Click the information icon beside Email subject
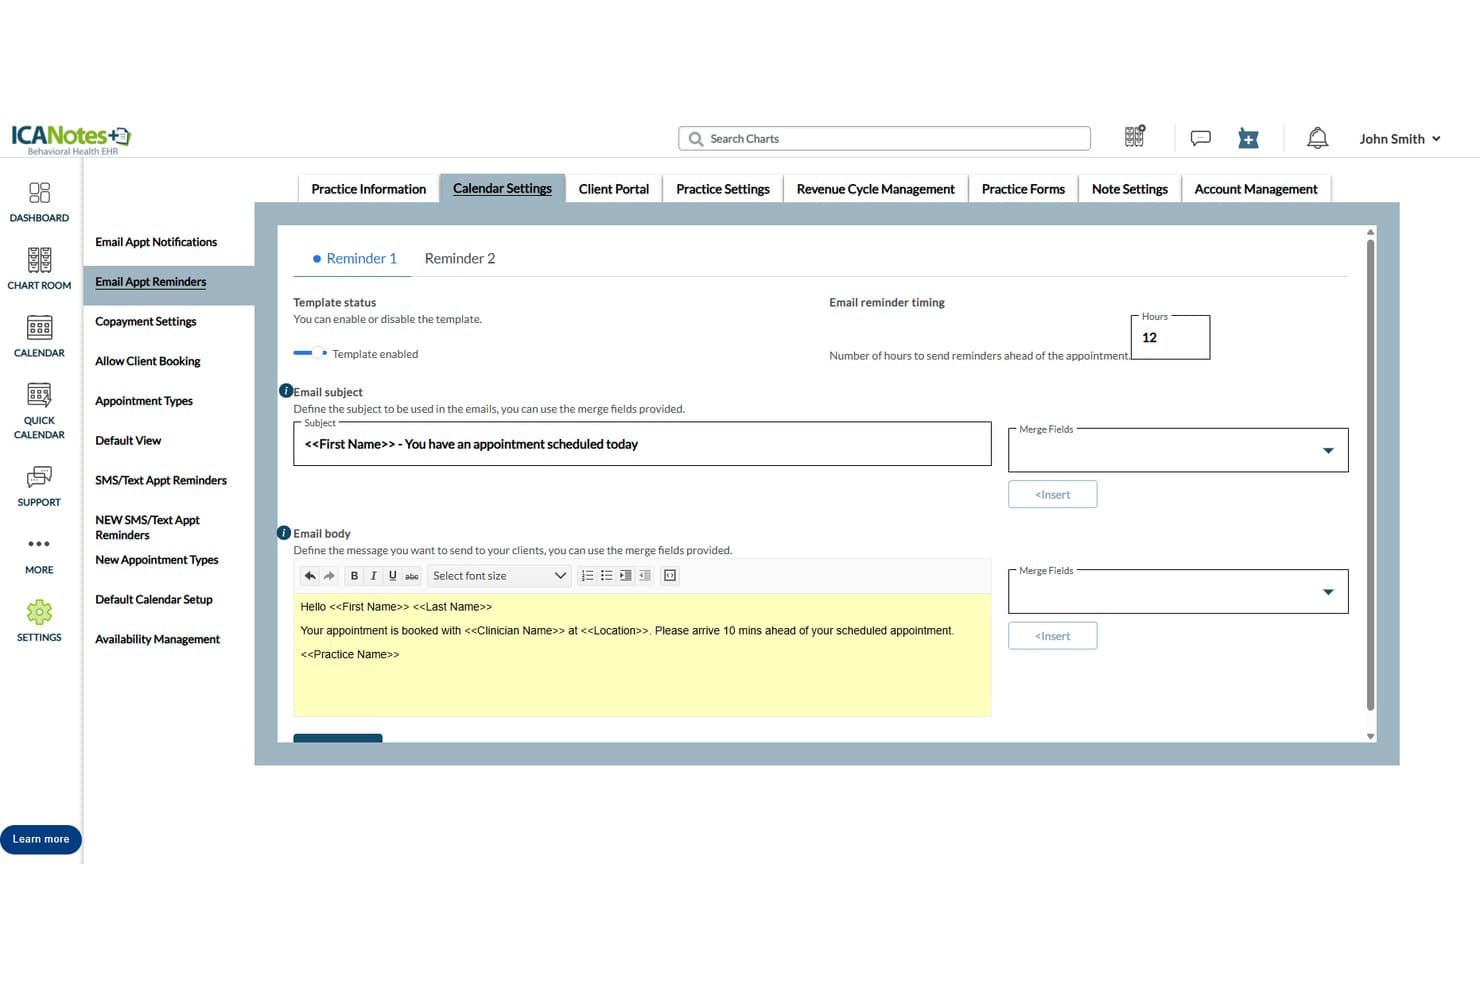The height and width of the screenshot is (987, 1480). click(x=285, y=391)
